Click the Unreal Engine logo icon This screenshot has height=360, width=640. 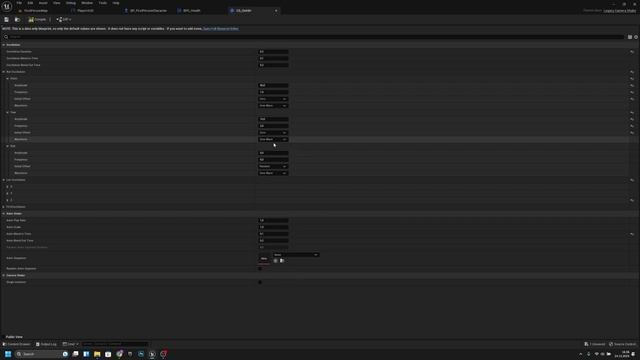coord(7,7)
